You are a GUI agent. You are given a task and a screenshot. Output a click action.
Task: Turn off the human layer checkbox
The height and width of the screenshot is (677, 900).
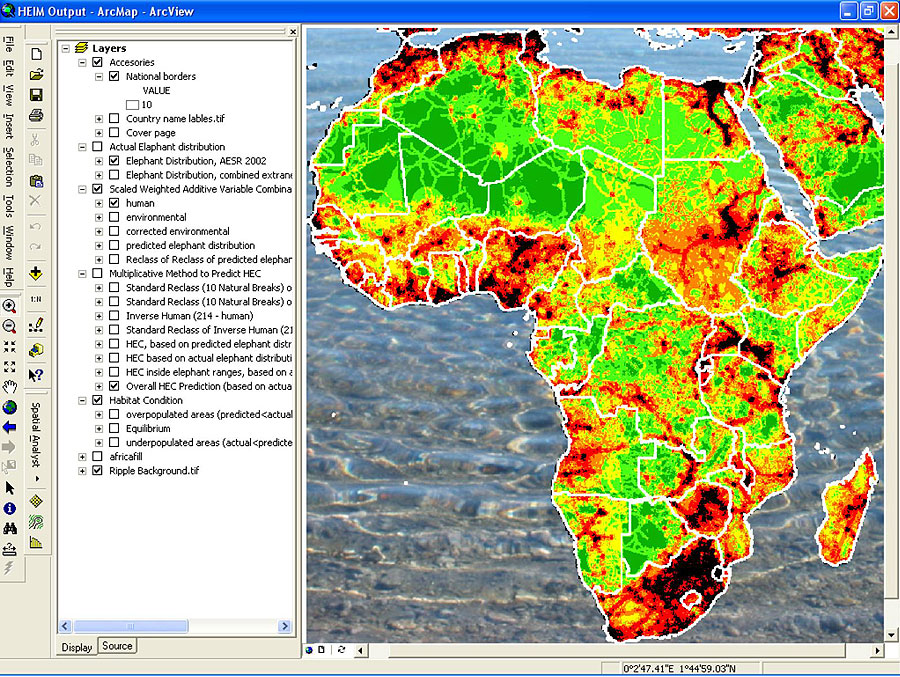click(114, 203)
